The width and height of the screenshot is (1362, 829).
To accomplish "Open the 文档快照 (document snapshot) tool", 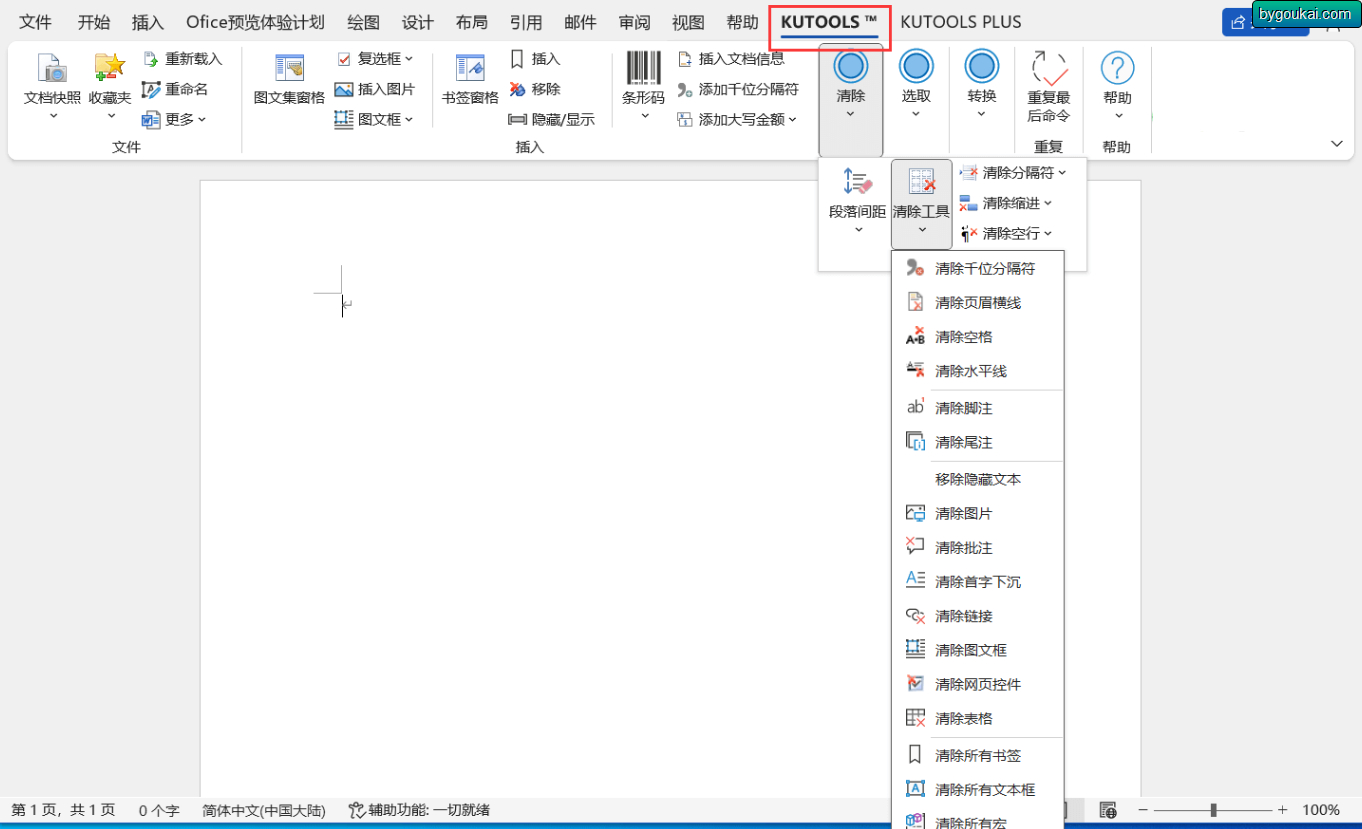I will [x=52, y=85].
